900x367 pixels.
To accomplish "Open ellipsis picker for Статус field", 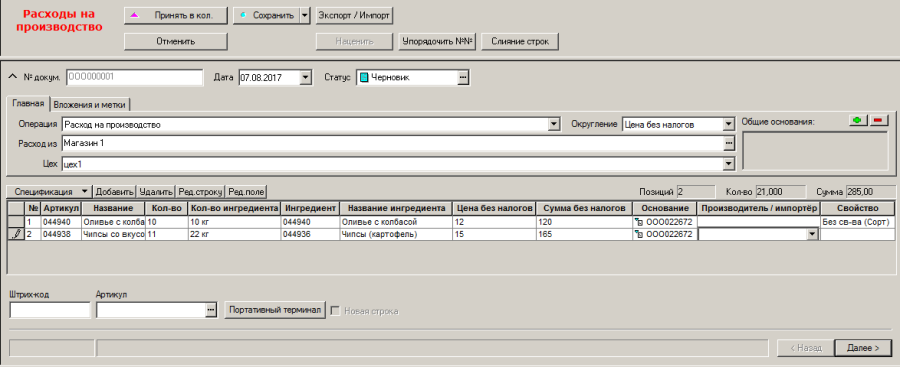I will [463, 78].
